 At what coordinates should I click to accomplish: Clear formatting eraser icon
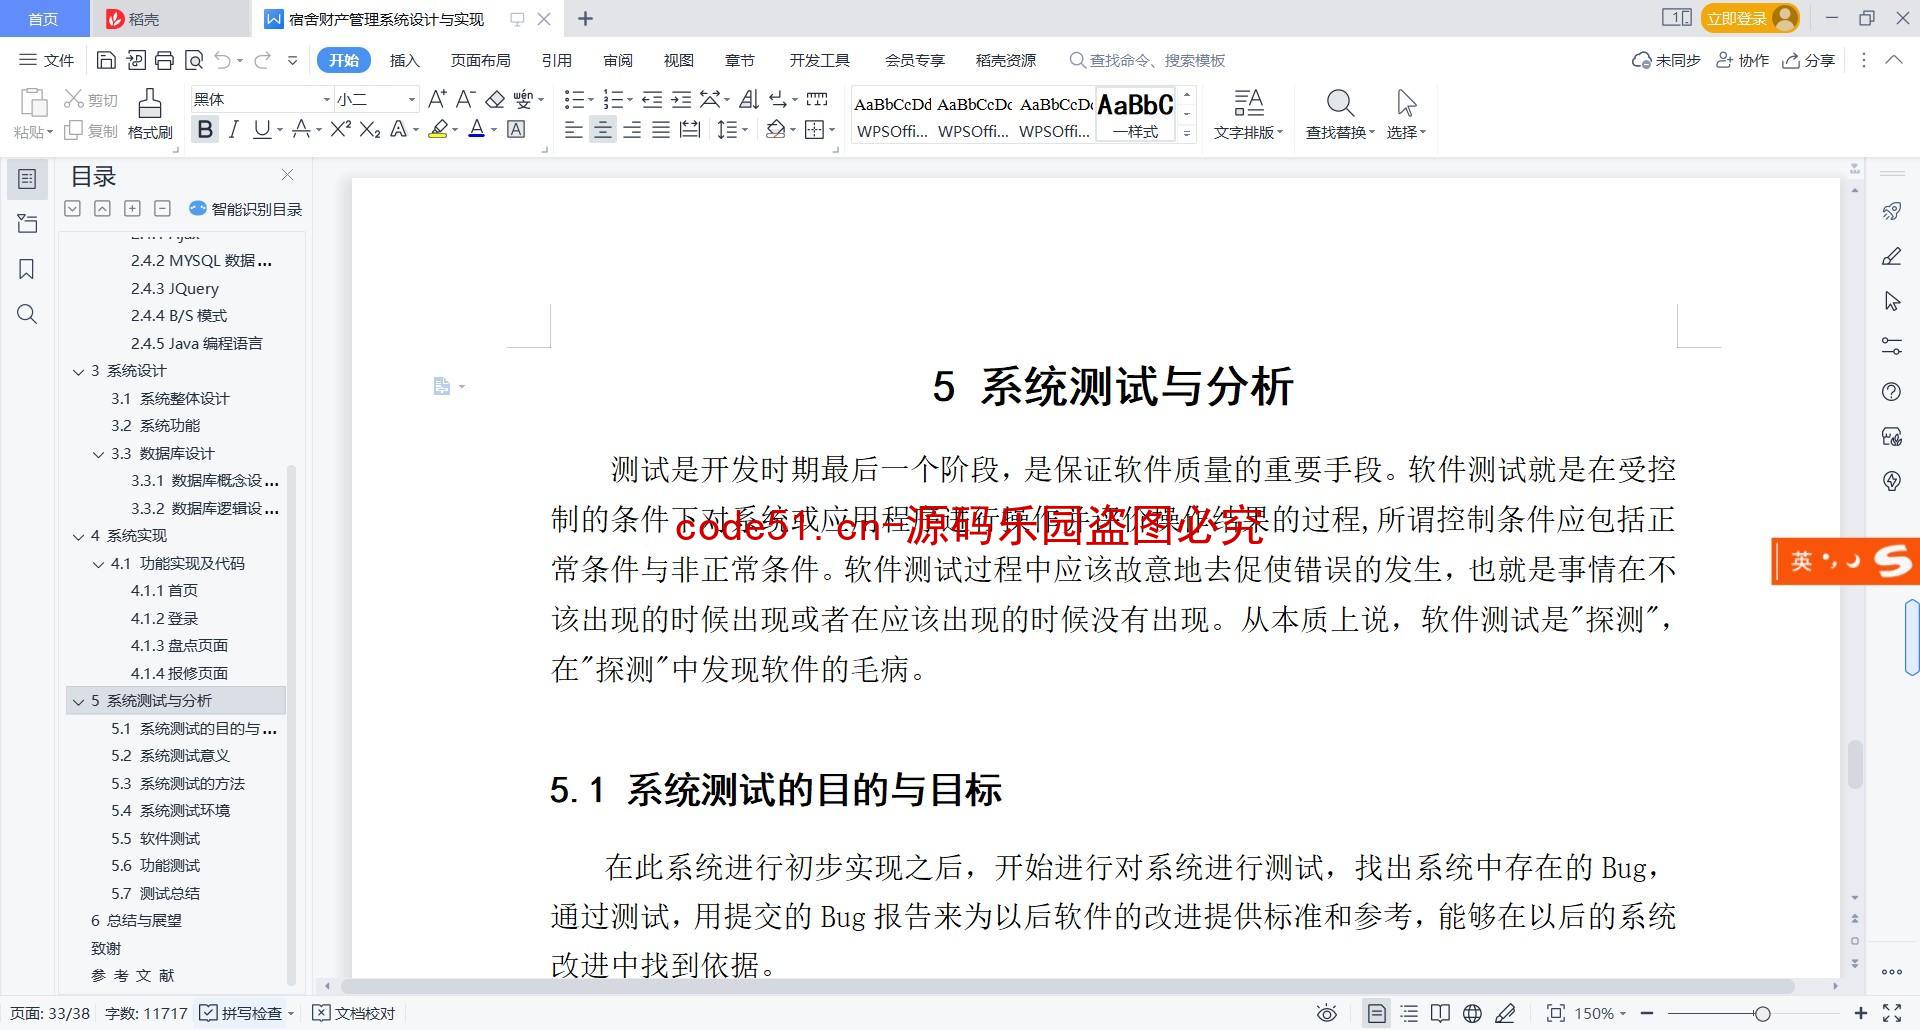(495, 99)
